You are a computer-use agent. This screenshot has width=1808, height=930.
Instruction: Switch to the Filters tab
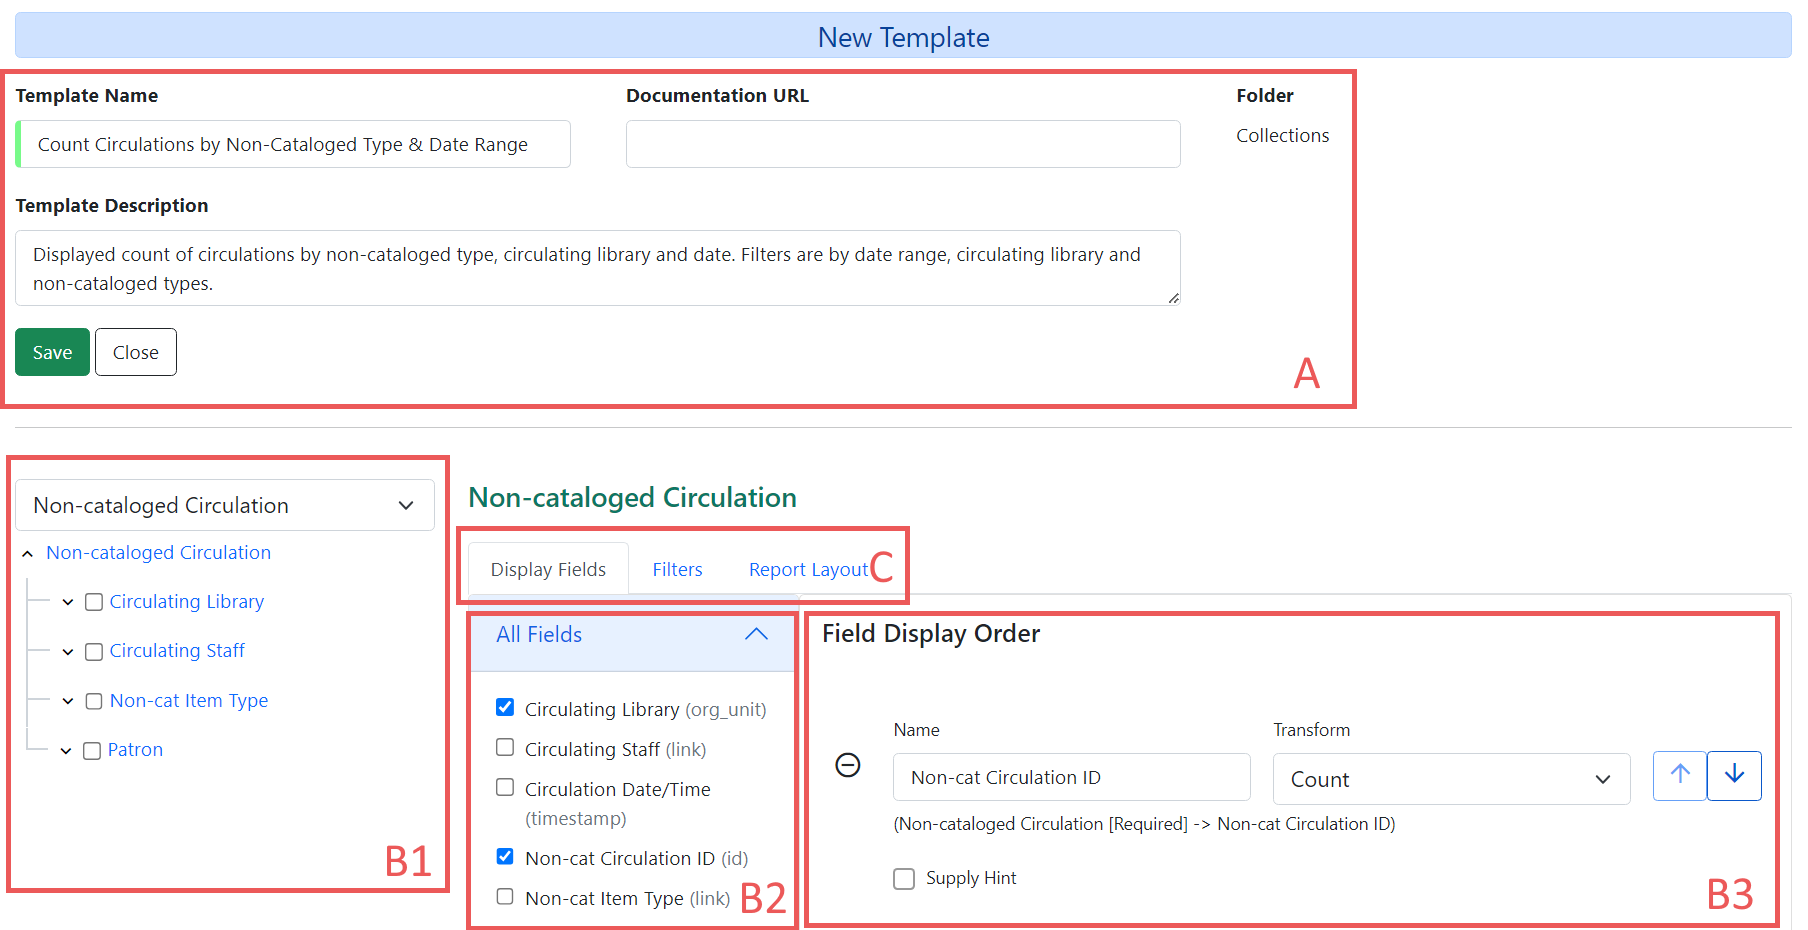[677, 568]
